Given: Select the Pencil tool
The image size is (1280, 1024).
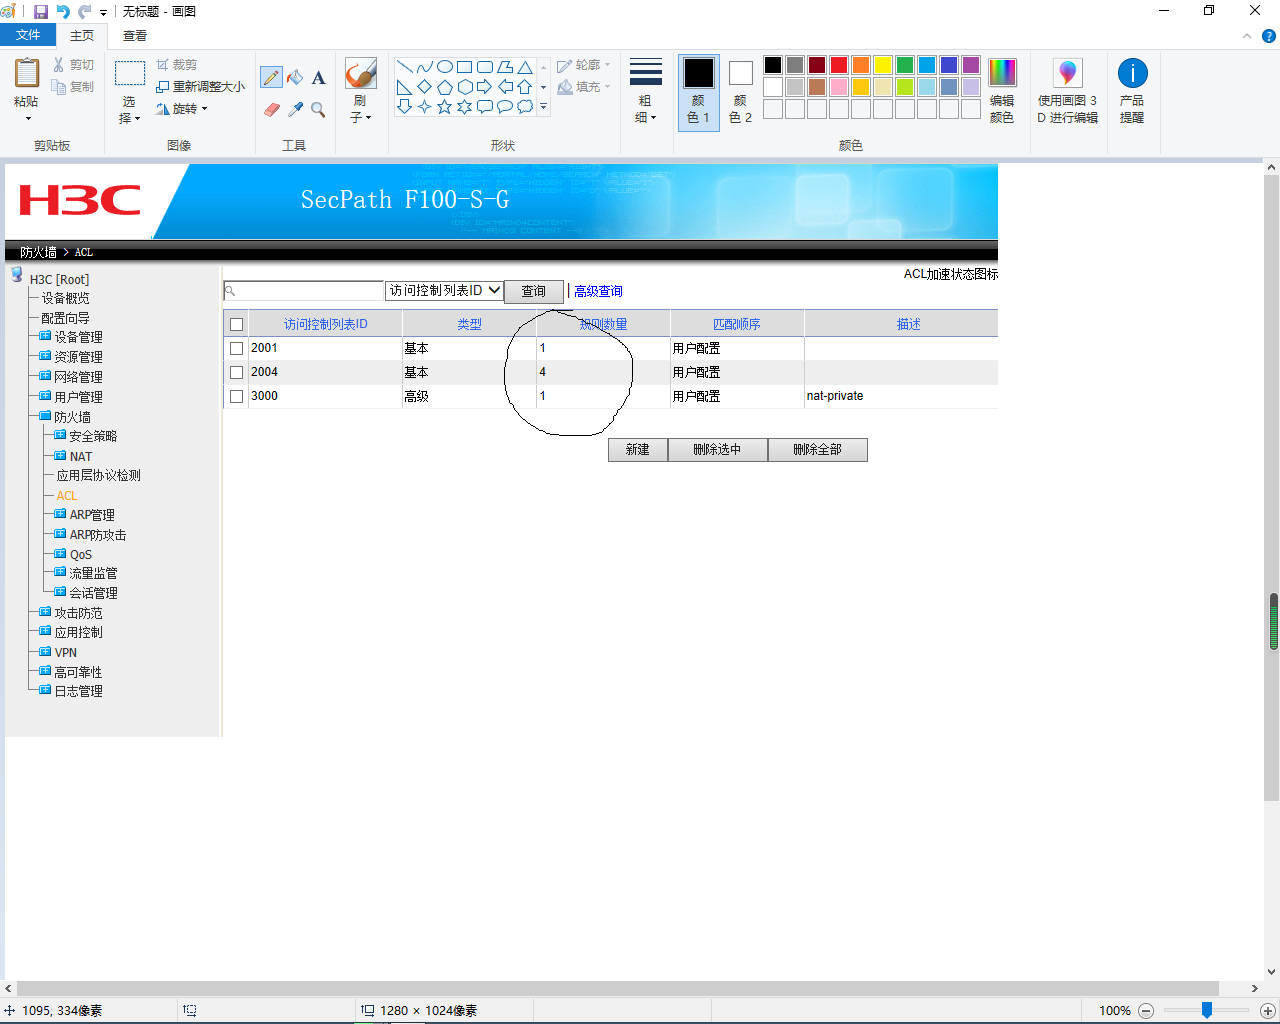Looking at the screenshot, I should tap(271, 77).
